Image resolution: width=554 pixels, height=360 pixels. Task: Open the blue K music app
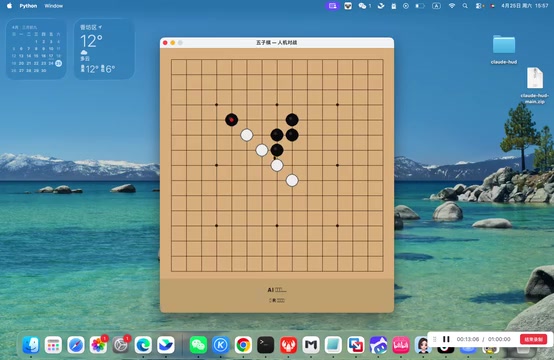pos(221,345)
